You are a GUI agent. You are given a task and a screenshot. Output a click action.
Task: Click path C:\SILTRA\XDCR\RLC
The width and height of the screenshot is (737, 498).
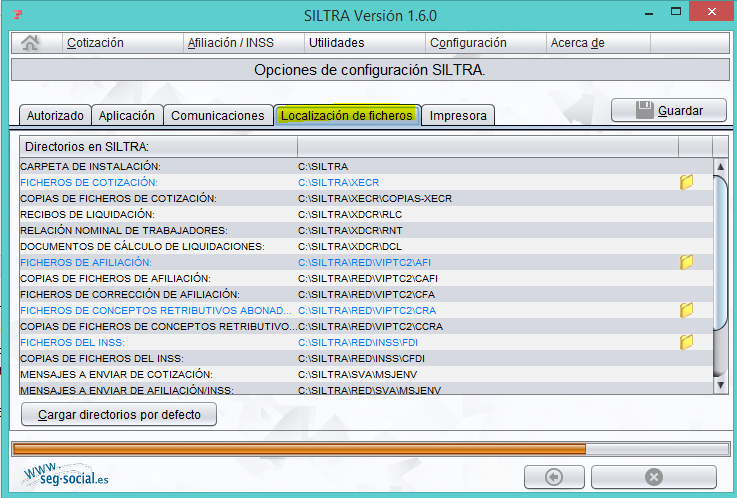(350, 214)
